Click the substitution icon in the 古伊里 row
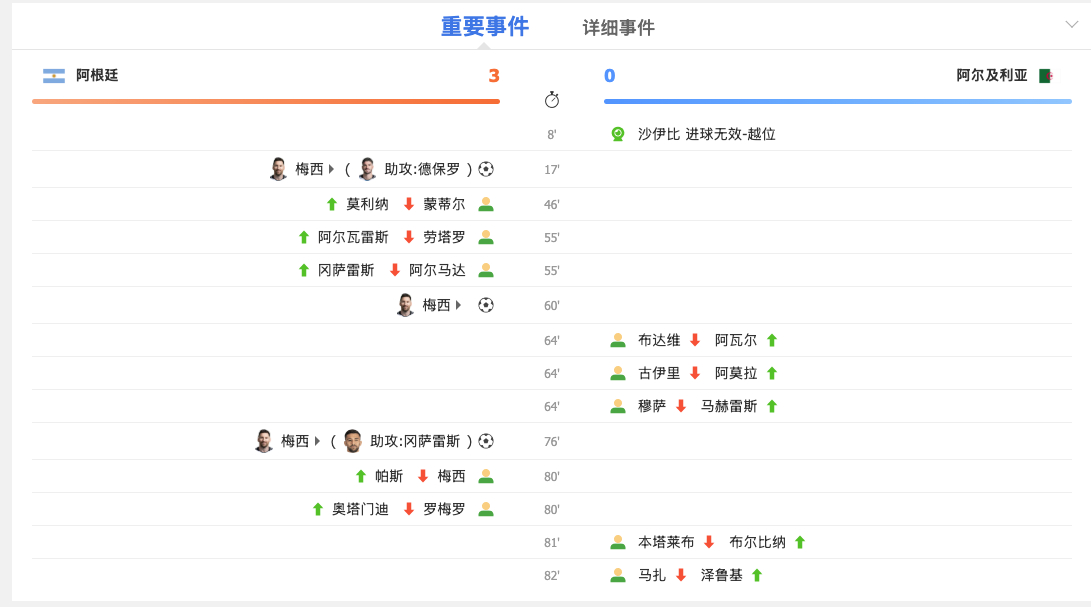Viewport: 1091px width, 607px height. point(617,373)
